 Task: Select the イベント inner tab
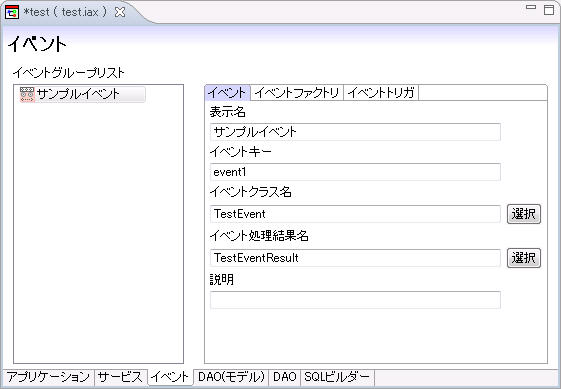pos(227,93)
